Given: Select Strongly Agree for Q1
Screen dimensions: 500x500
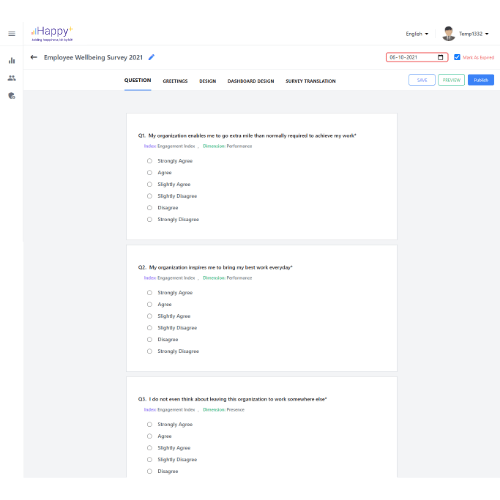Looking at the screenshot, I should pos(149,161).
